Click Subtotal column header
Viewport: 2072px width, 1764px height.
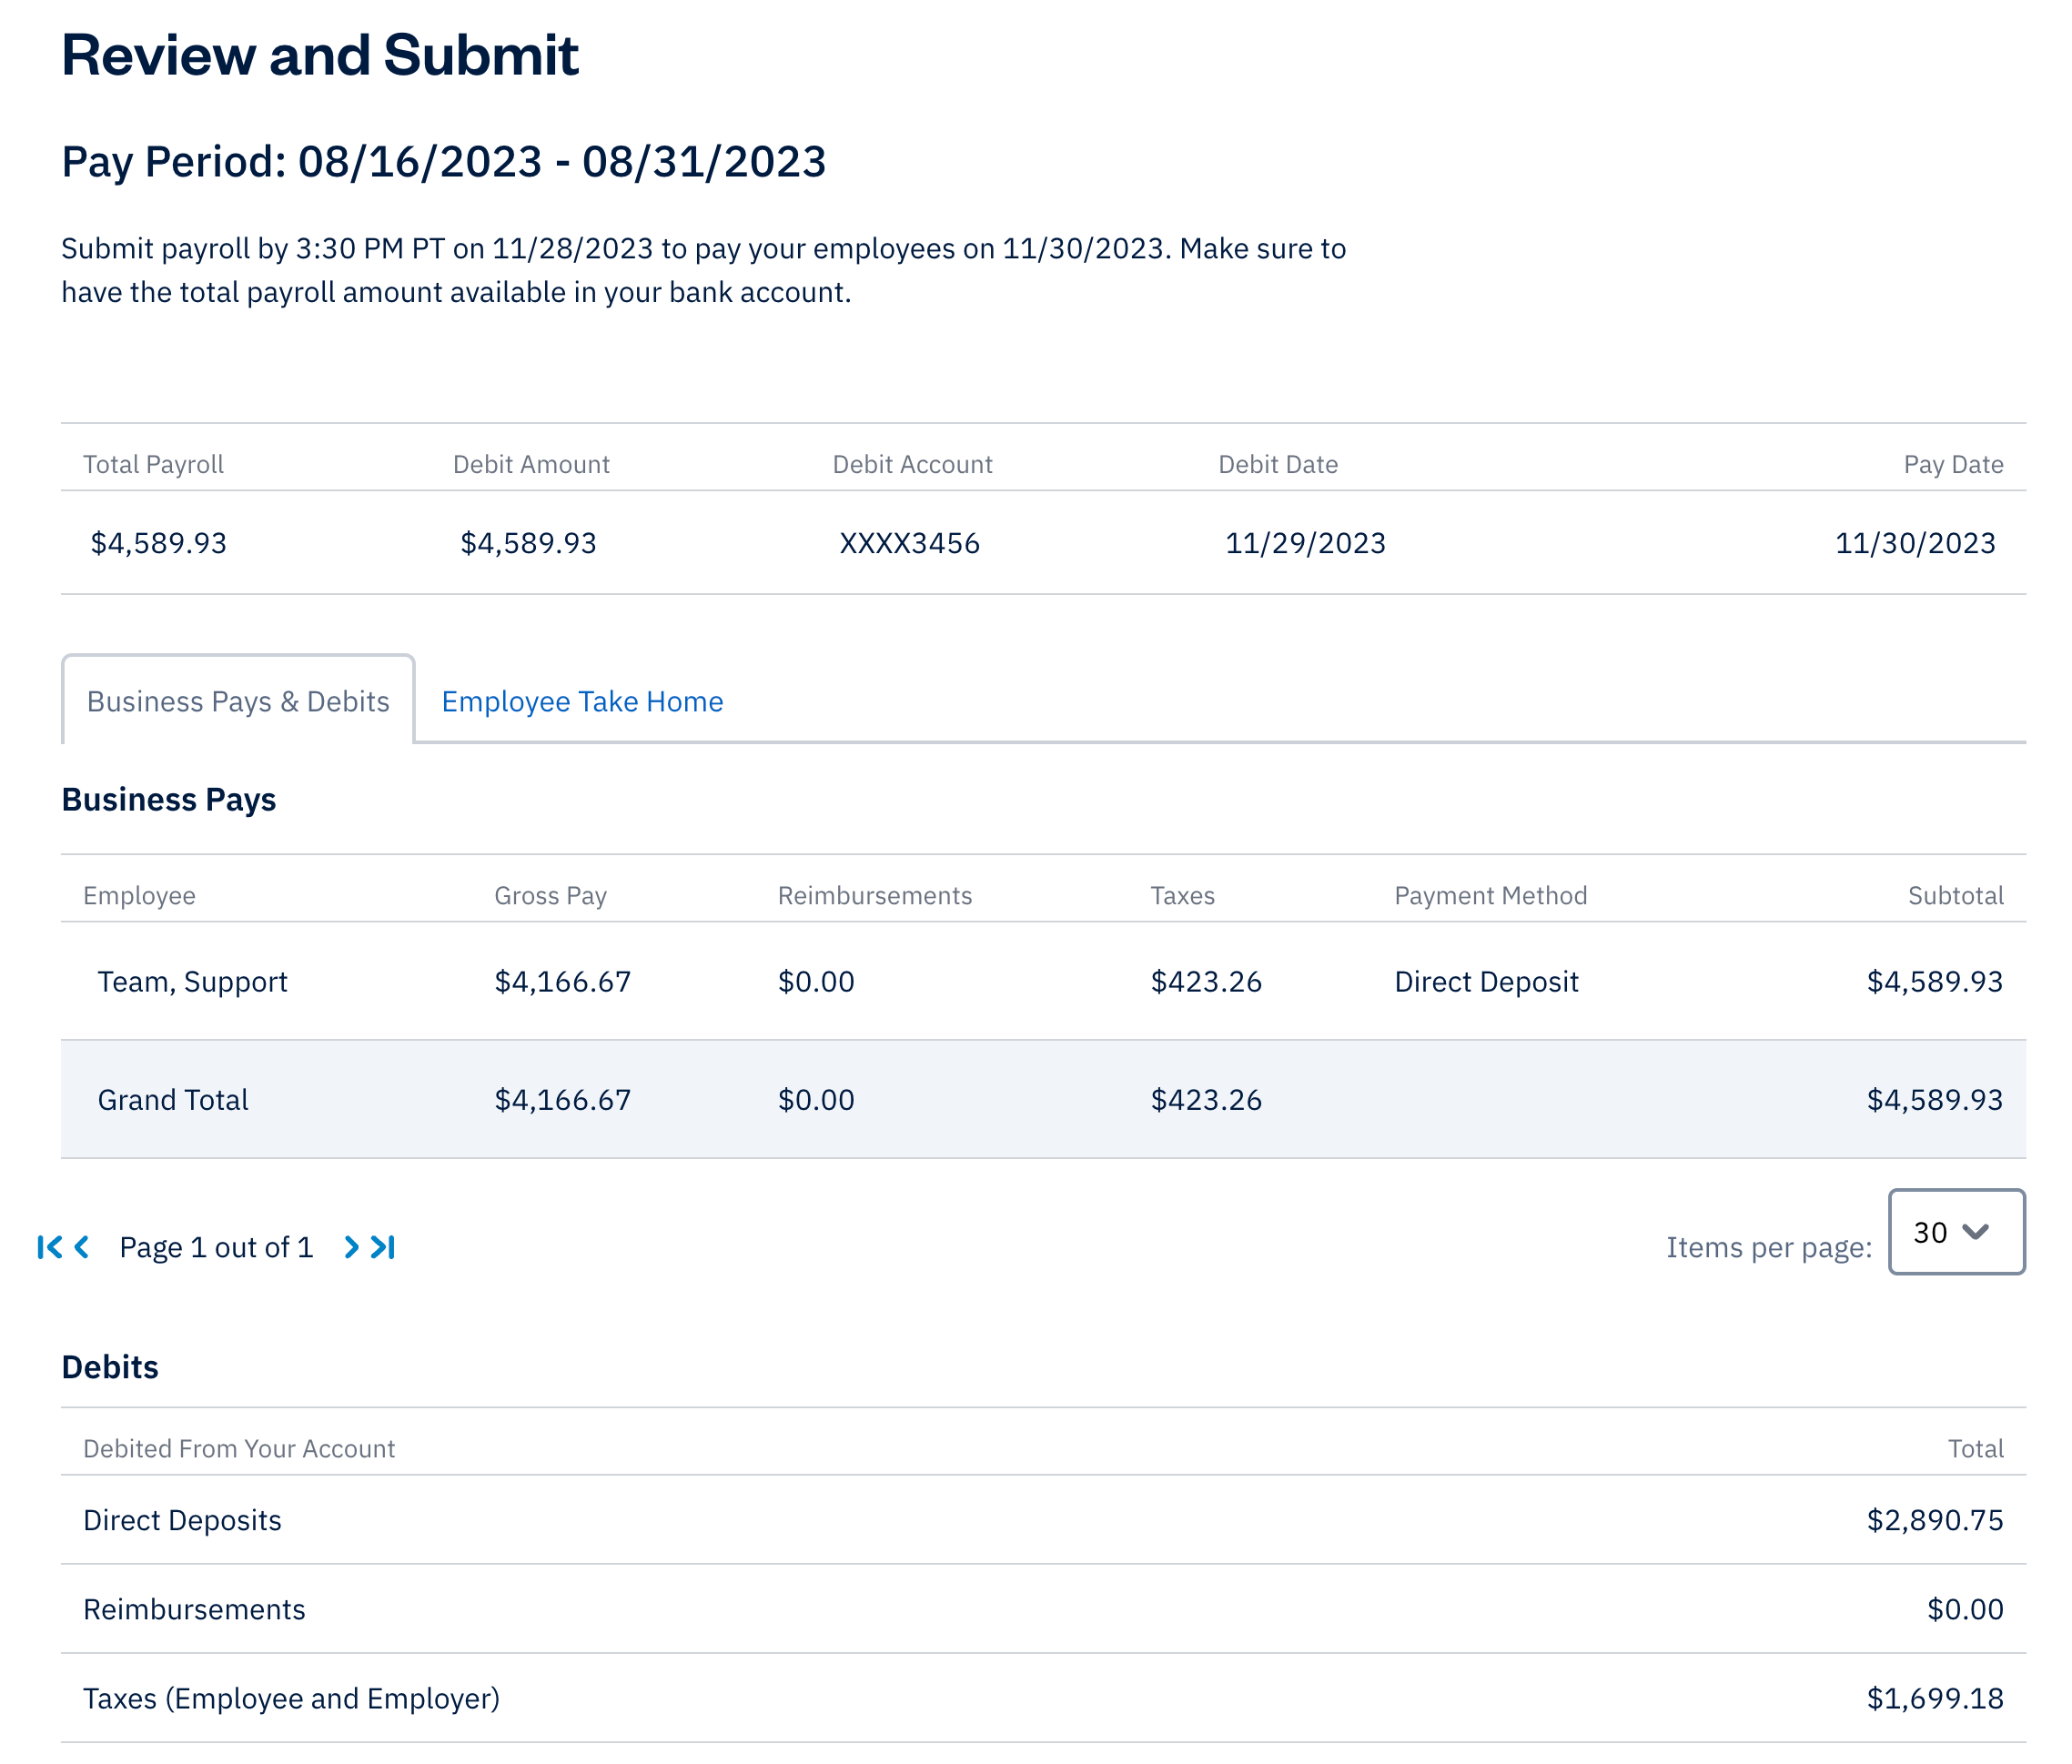pos(1954,895)
